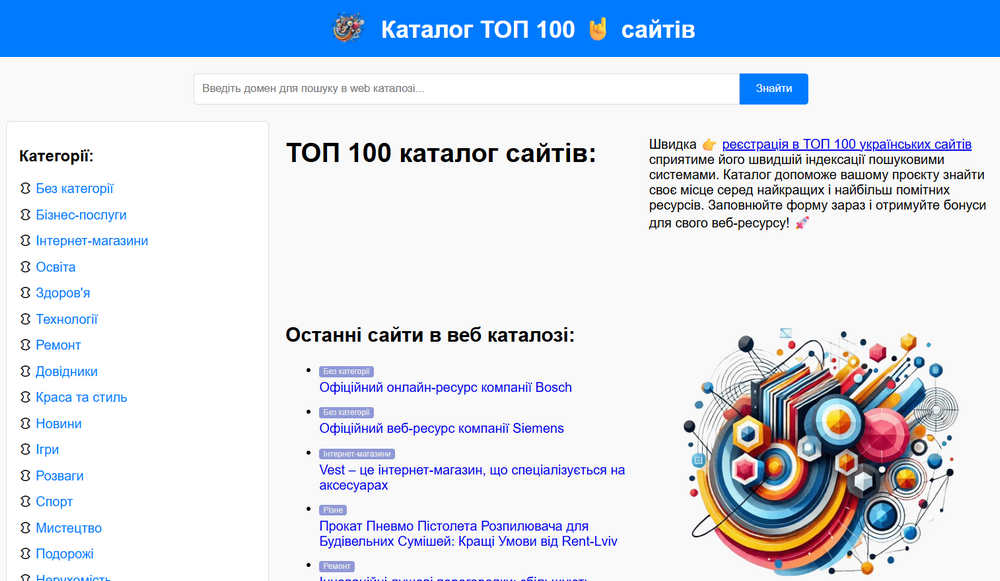
Task: Click the Каталог ТОП 100 сайтів header title
Action: (x=537, y=29)
